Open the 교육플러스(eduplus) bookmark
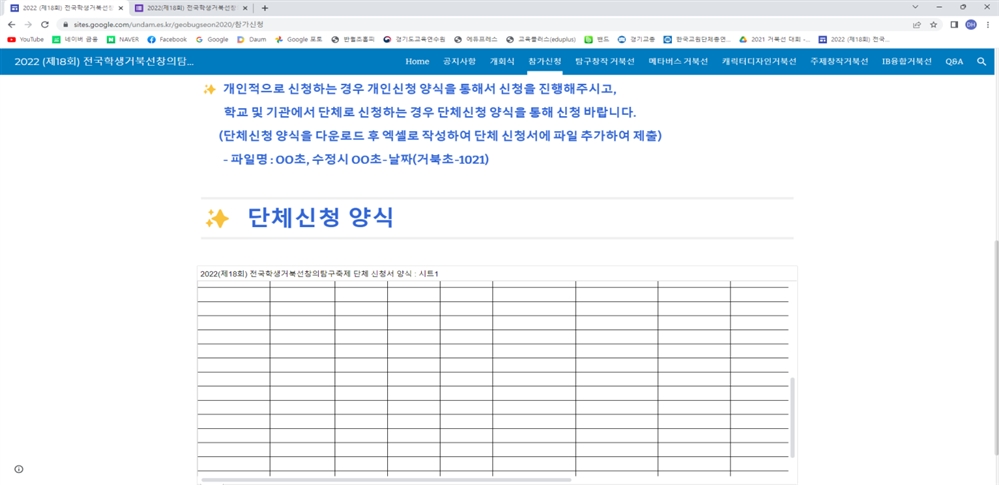The image size is (999, 485). (x=541, y=39)
